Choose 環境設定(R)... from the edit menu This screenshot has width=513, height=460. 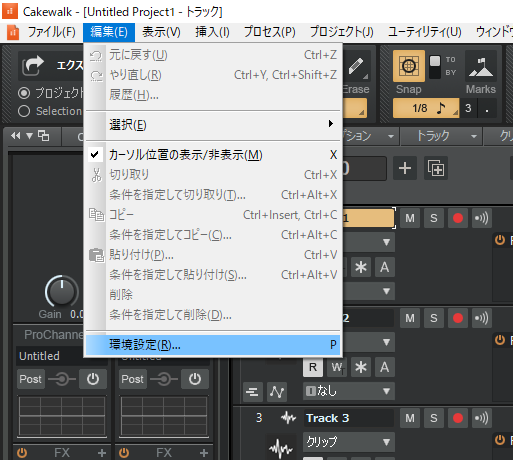point(213,345)
